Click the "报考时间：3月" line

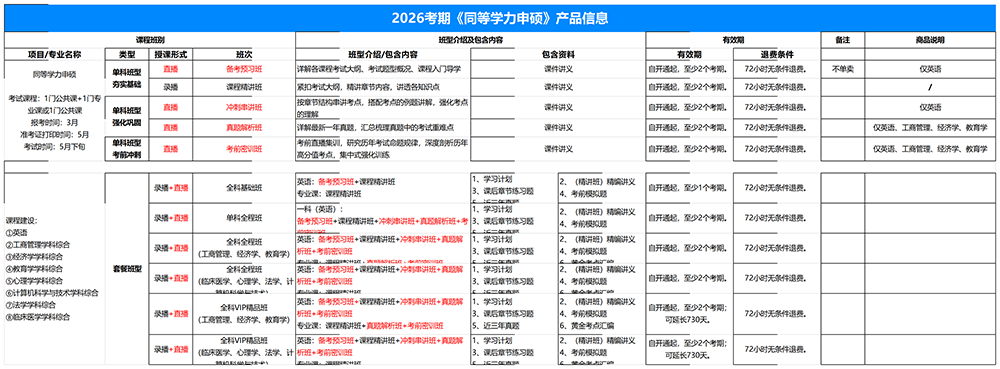point(54,122)
